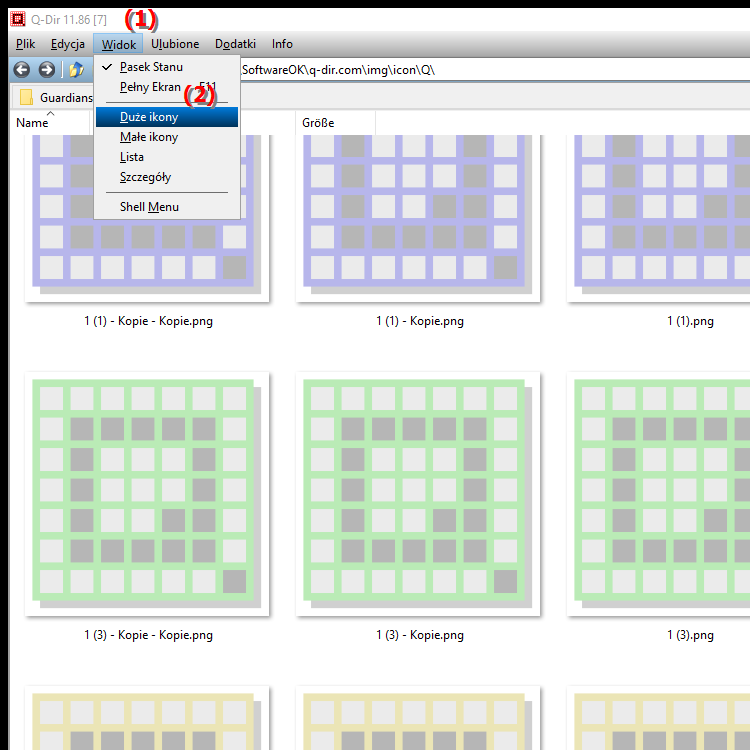
Task: Click the address bar path field
Action: [495, 70]
